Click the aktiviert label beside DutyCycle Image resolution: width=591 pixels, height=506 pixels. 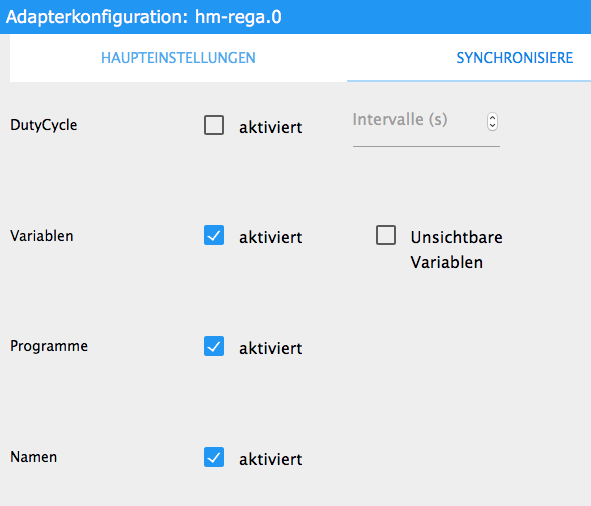tap(270, 127)
